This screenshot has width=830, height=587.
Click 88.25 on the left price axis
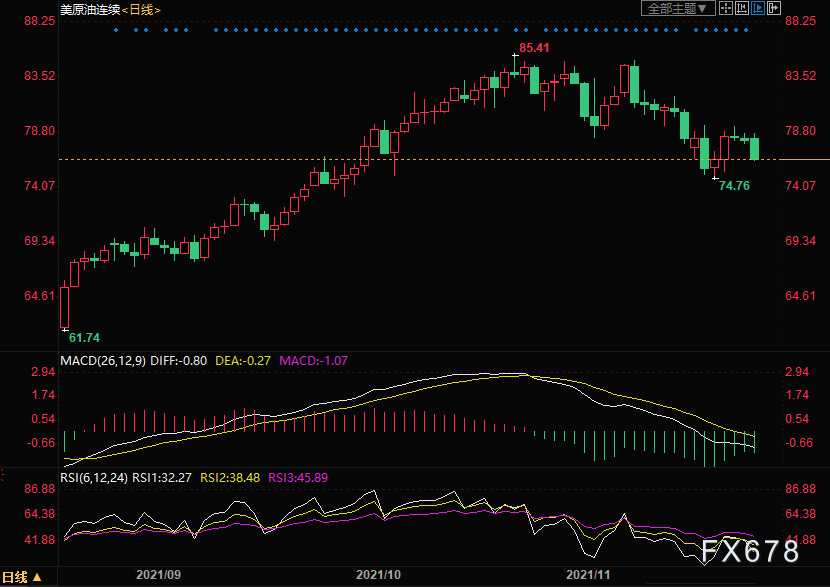point(40,21)
